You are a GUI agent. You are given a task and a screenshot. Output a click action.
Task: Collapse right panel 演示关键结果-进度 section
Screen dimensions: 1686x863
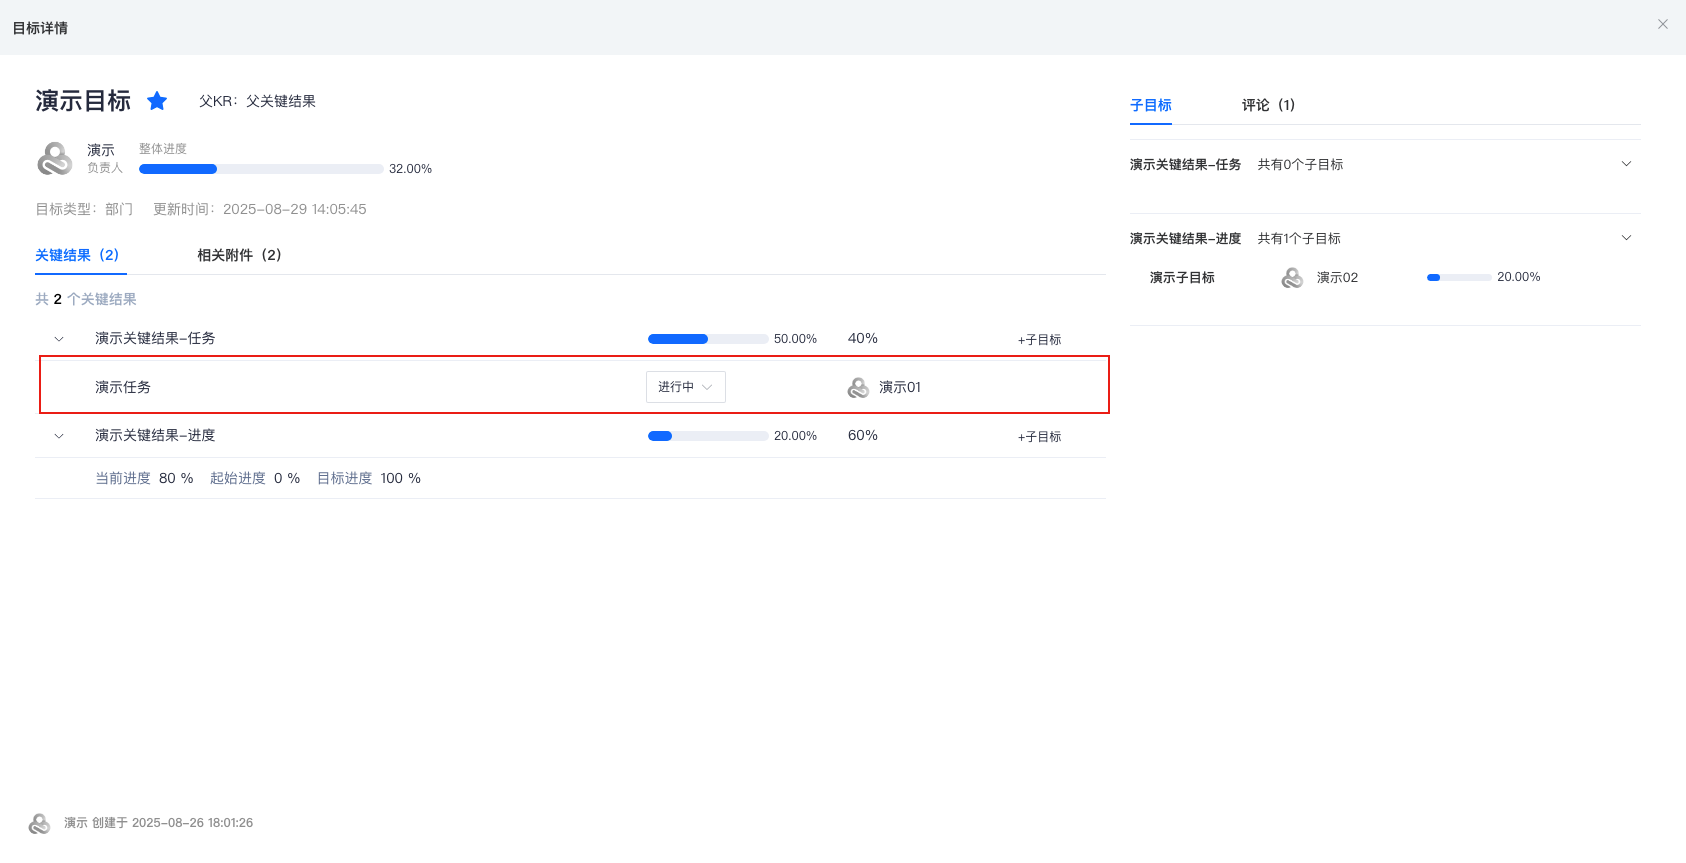1625,238
